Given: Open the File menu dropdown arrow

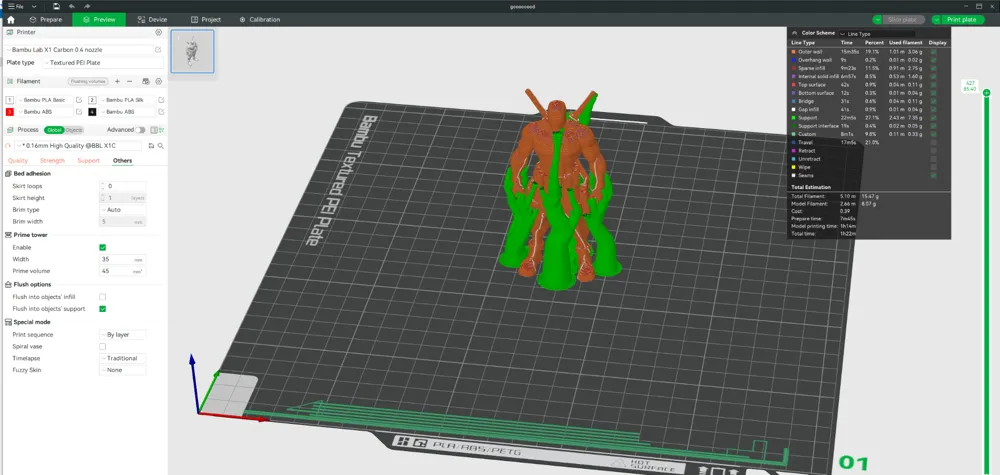Looking at the screenshot, I should click(34, 6).
